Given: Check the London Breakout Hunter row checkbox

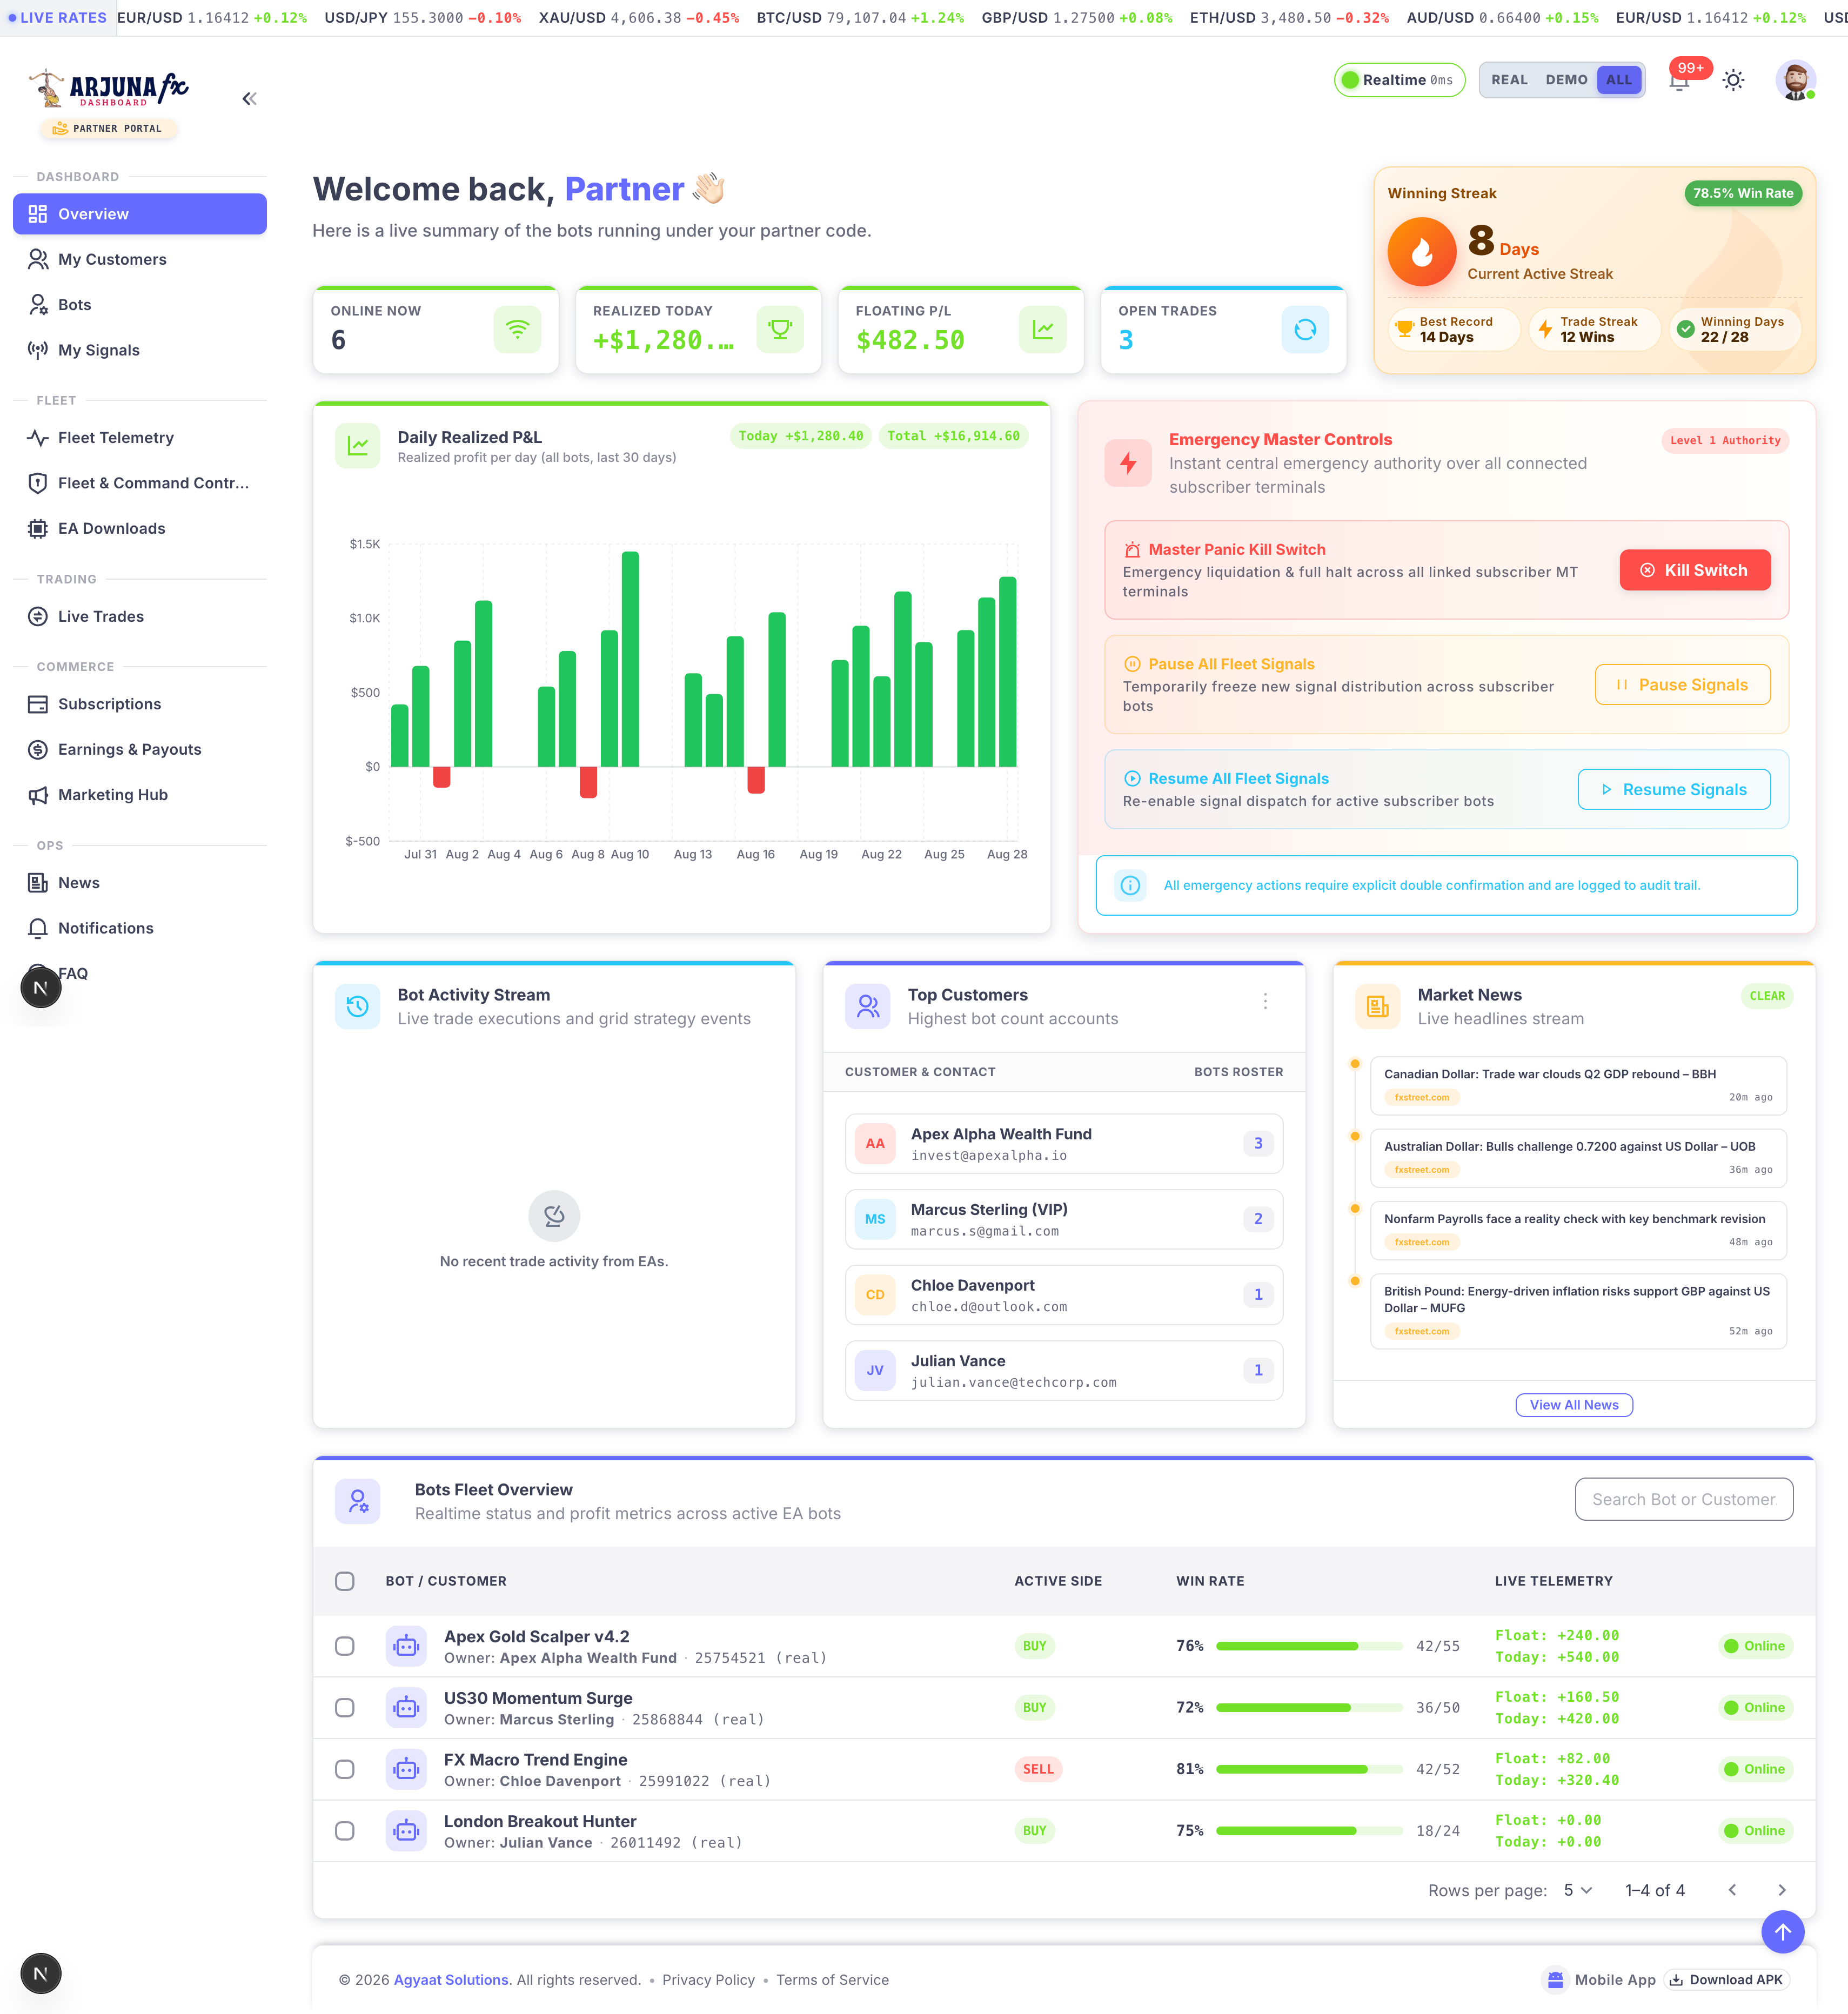Looking at the screenshot, I should 345,1831.
